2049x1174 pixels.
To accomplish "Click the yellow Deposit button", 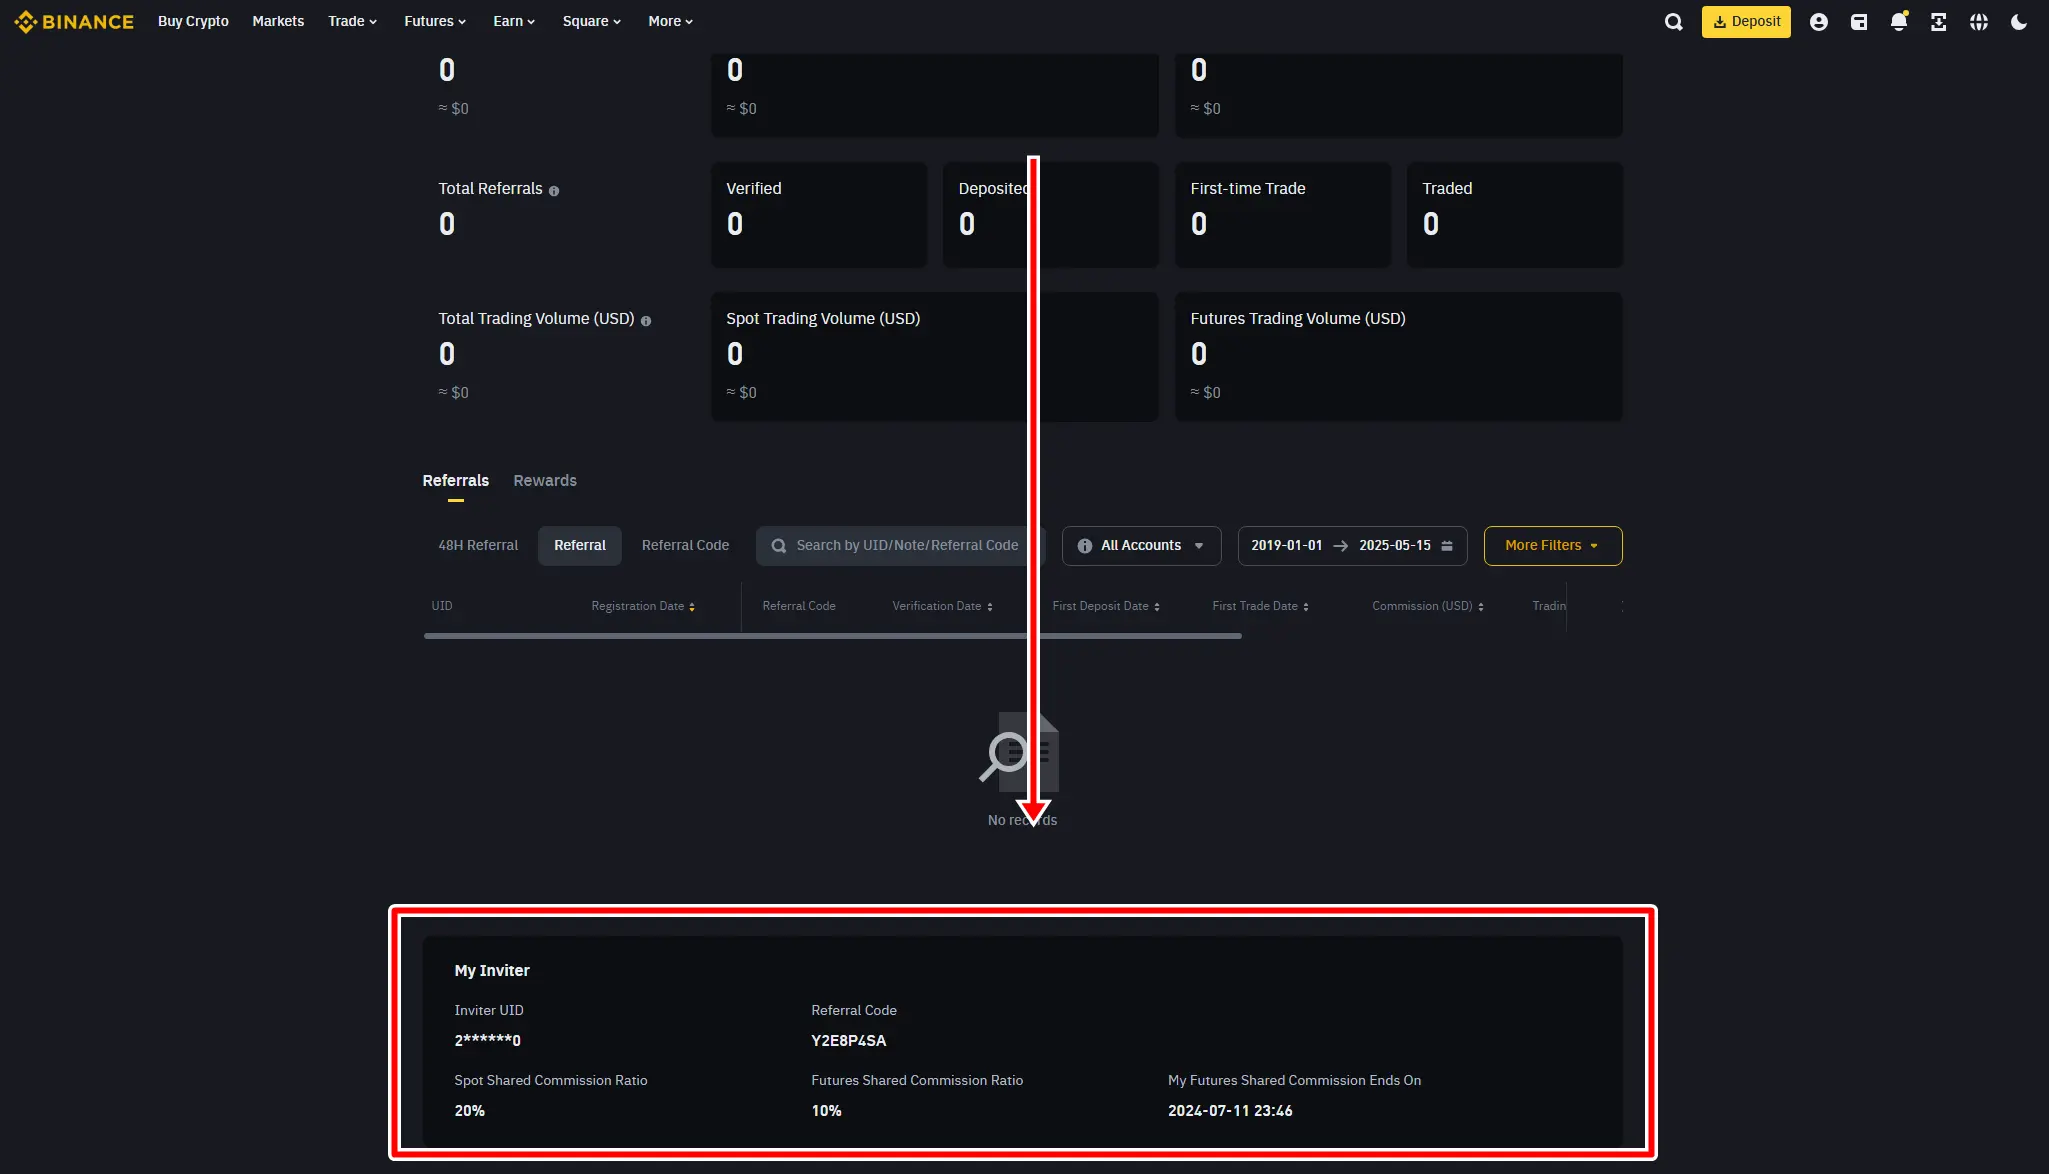I will pyautogui.click(x=1746, y=21).
